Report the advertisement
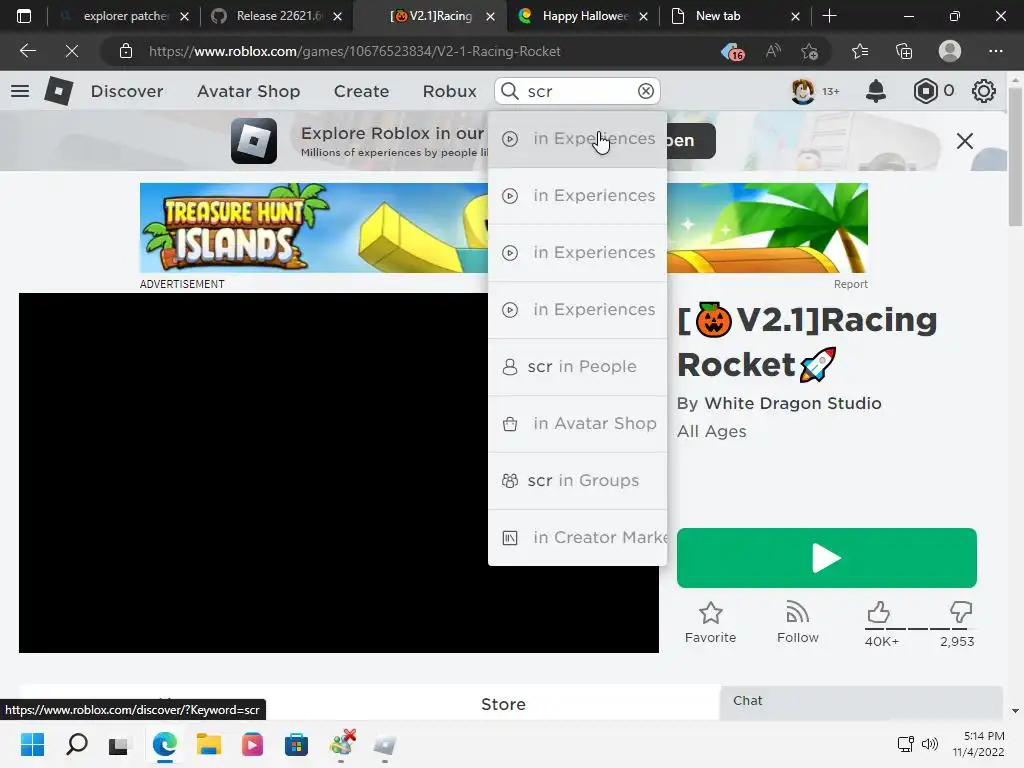The image size is (1024, 768). (850, 284)
